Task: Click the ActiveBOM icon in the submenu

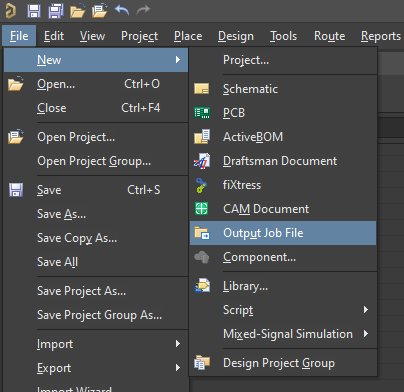Action: pyautogui.click(x=202, y=137)
